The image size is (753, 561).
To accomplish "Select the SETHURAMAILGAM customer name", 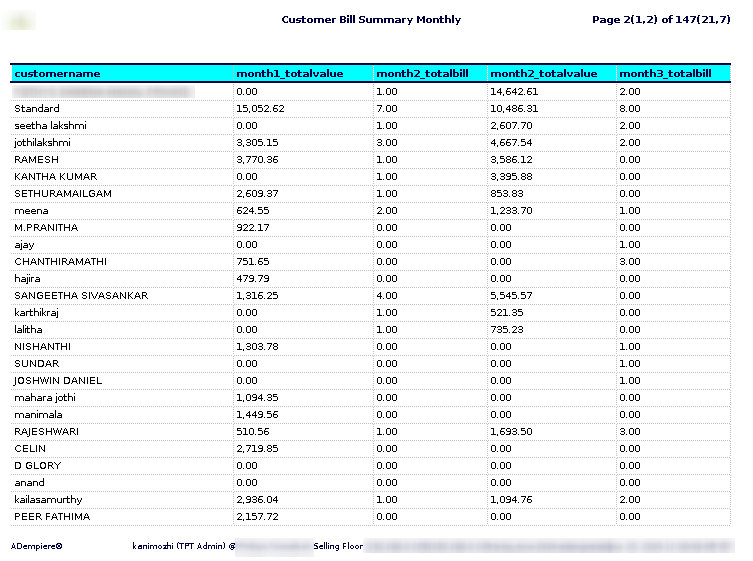I will click(x=63, y=194).
